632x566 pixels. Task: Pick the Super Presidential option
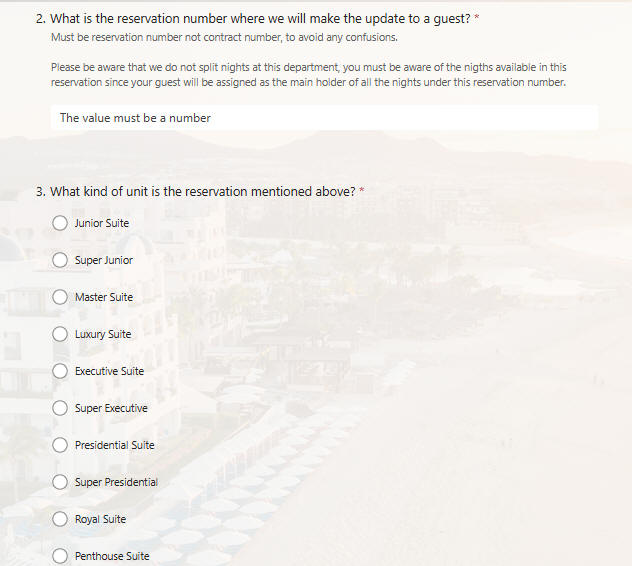(60, 482)
